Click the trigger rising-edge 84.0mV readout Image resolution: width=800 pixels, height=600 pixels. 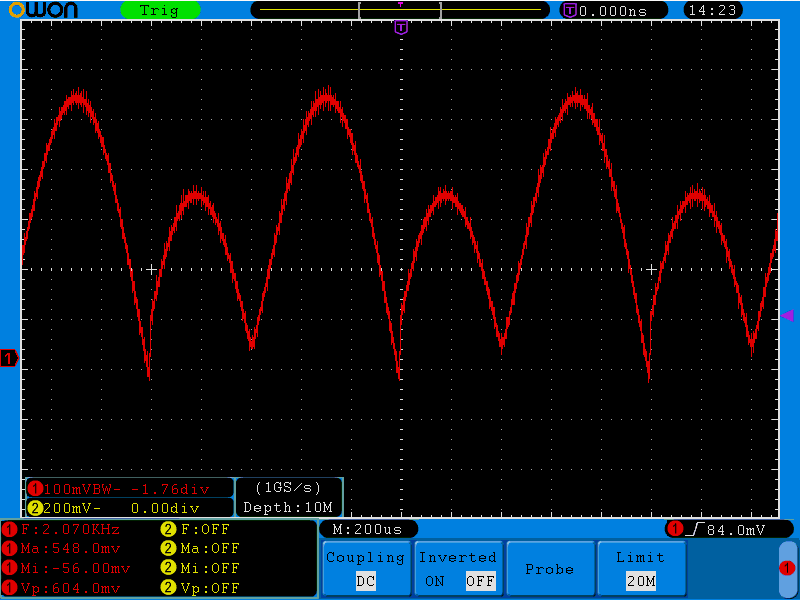721,528
